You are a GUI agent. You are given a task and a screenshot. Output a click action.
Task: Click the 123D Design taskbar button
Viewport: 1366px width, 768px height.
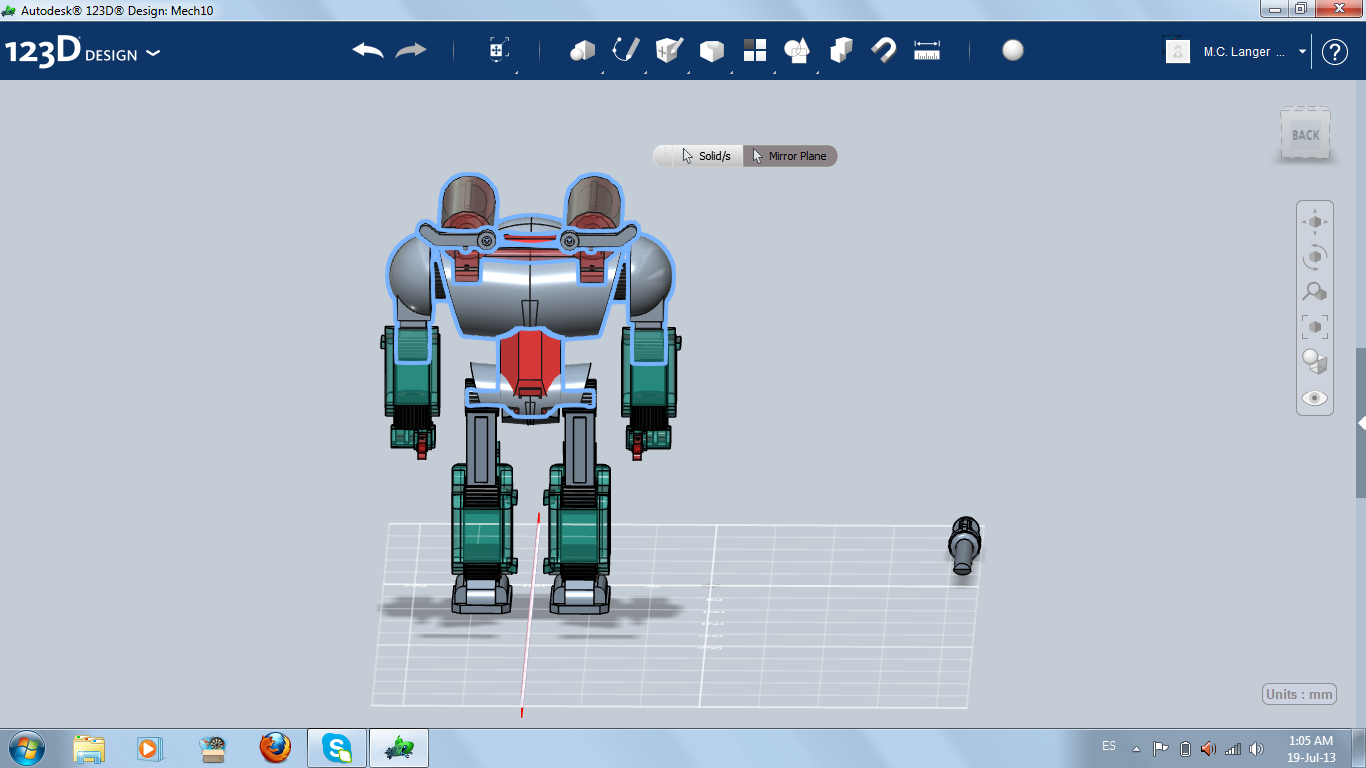[399, 748]
